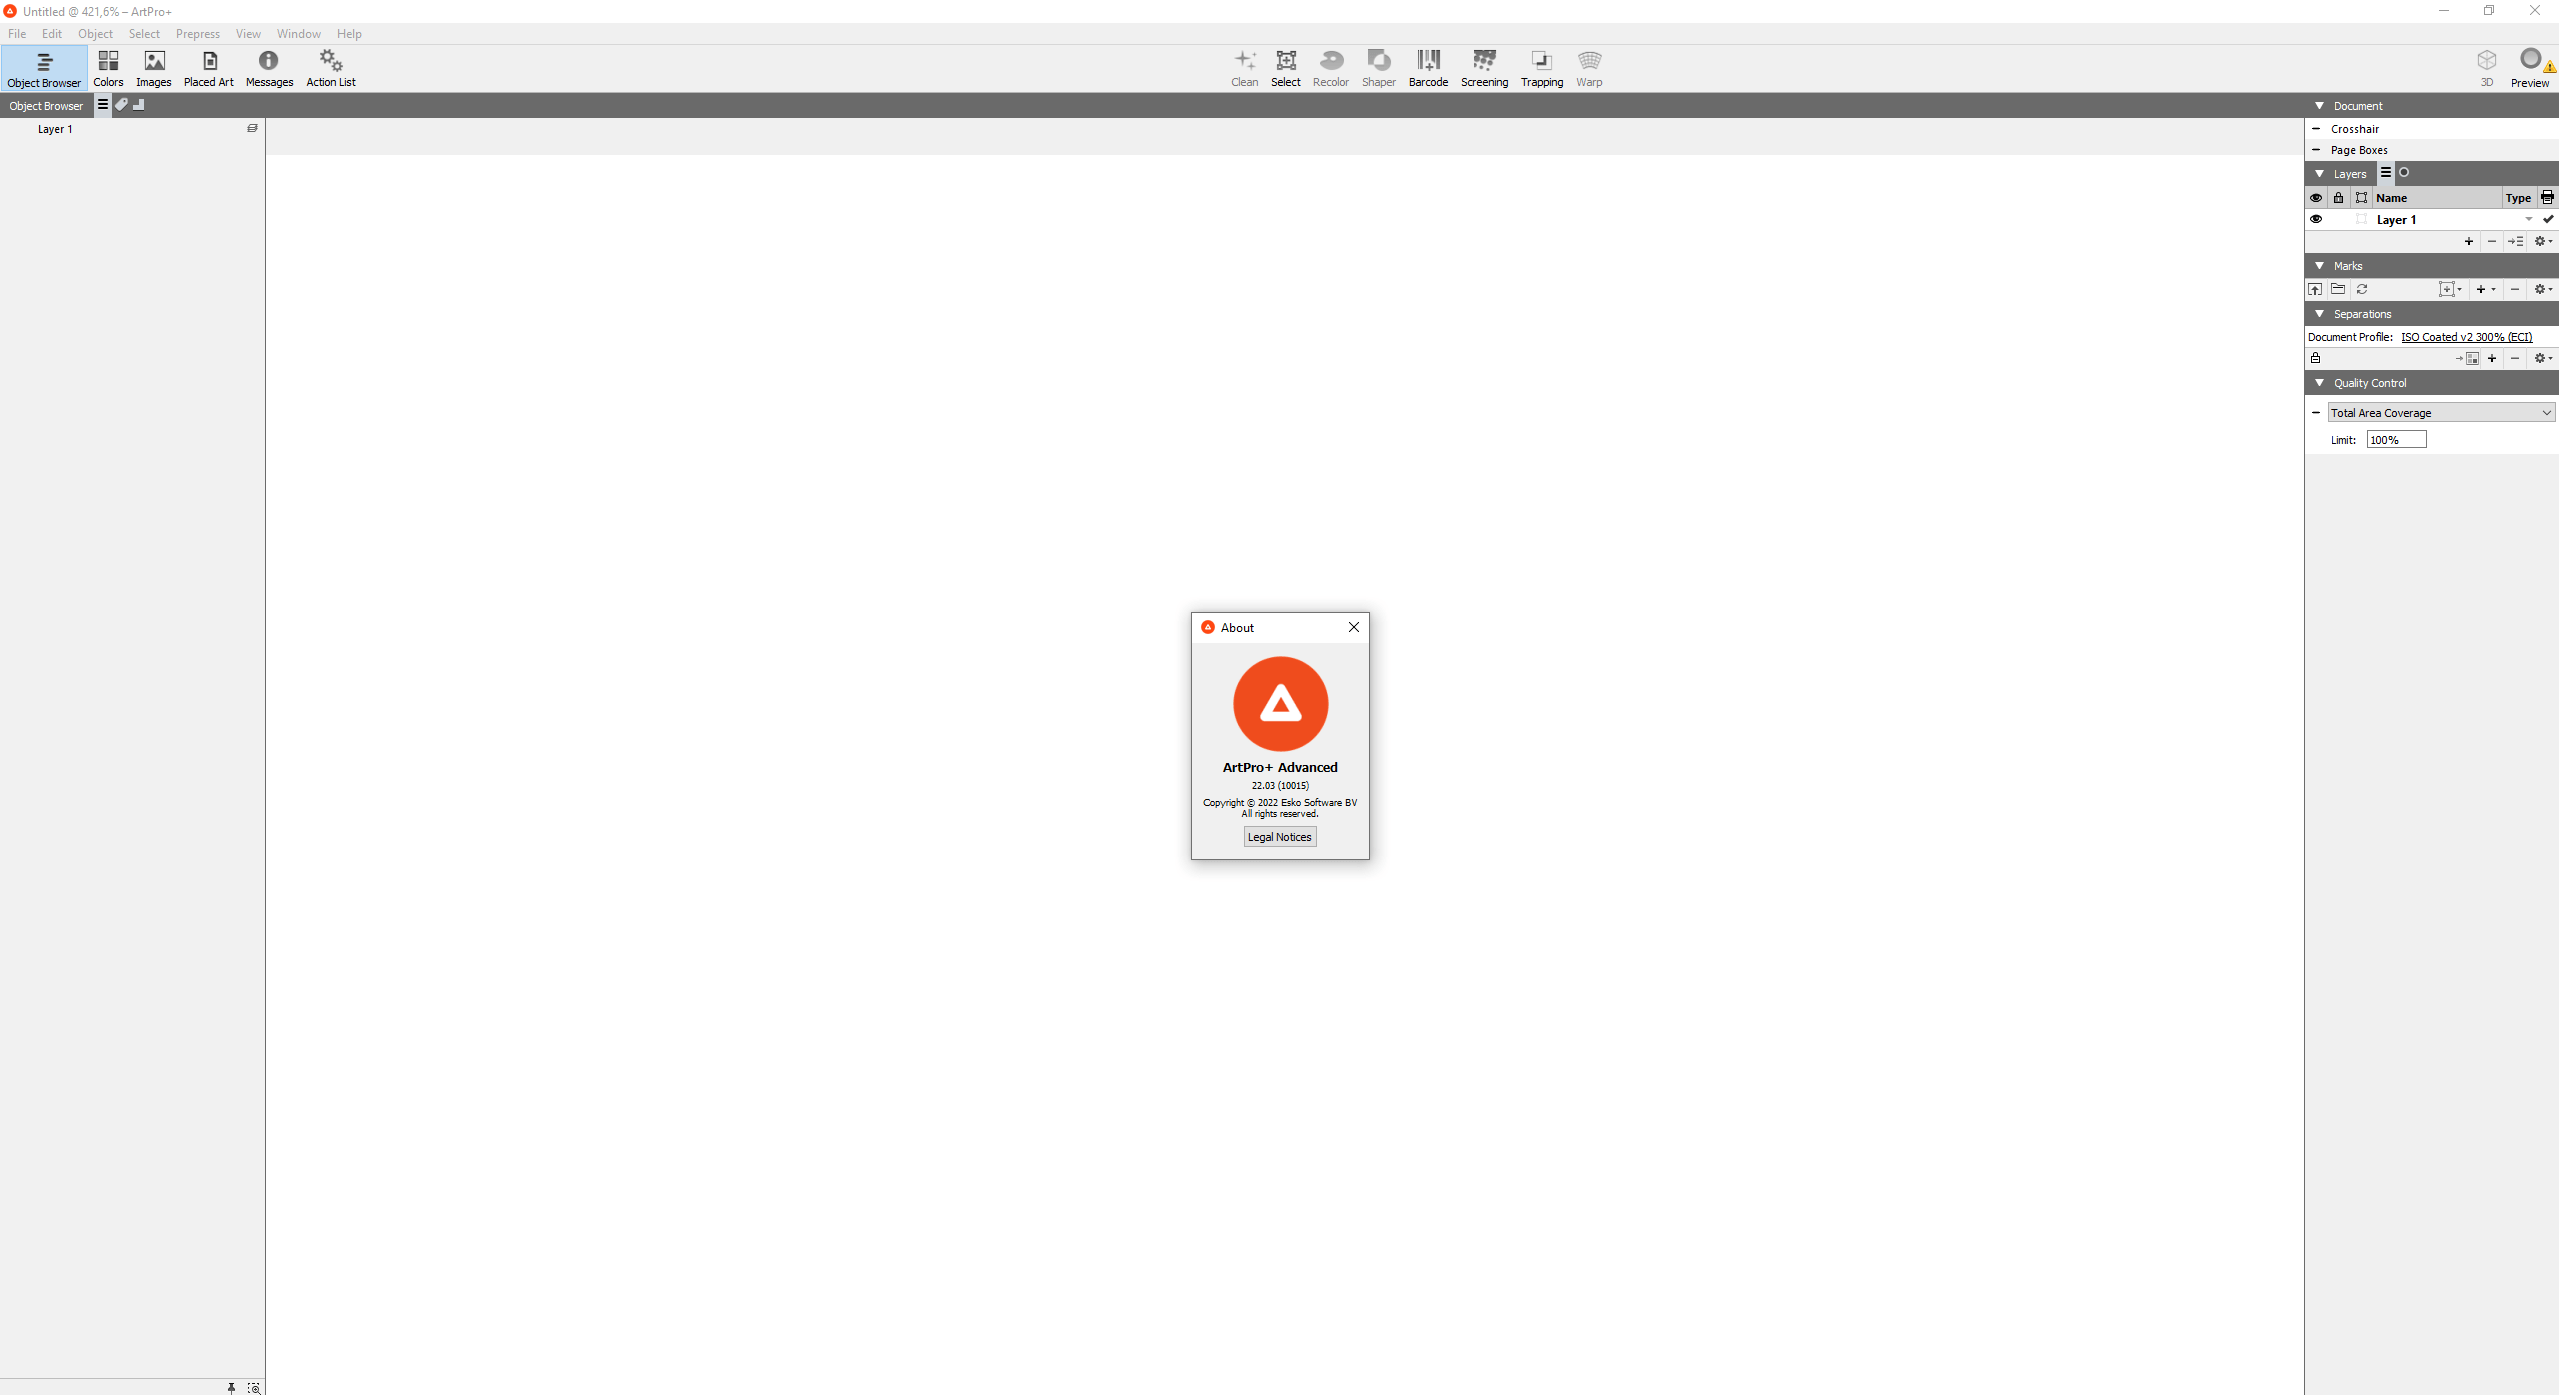This screenshot has width=2559, height=1395.
Task: Toggle the printer column header in Layers
Action: (x=2547, y=197)
